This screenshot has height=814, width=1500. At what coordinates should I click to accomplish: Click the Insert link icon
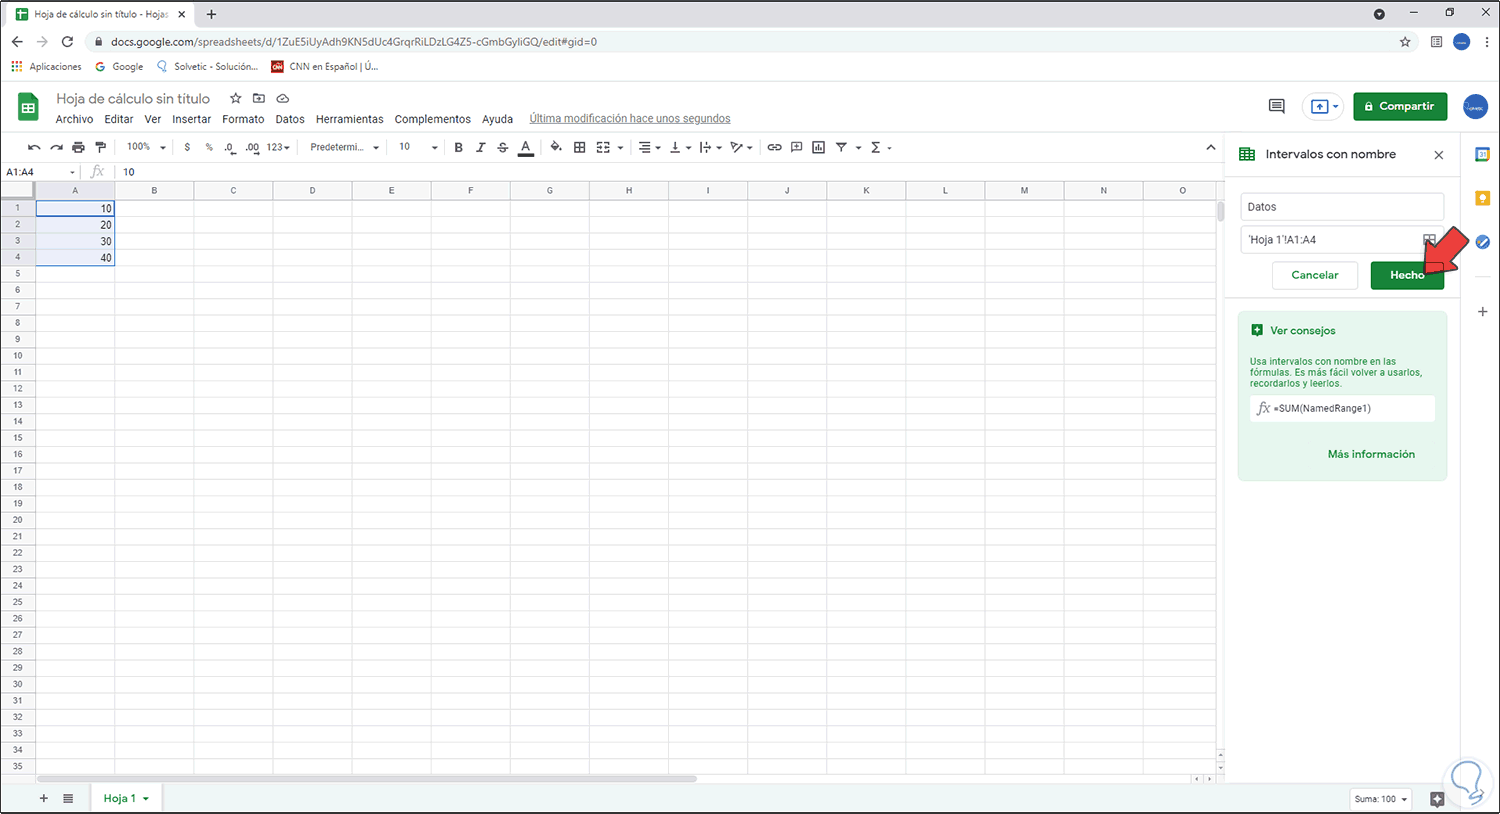774,147
